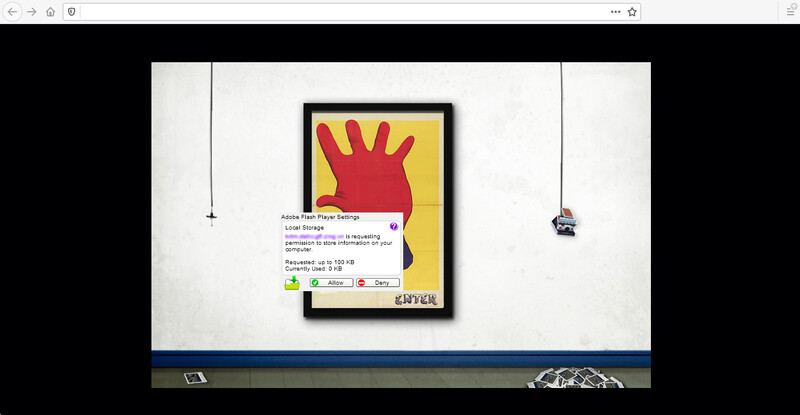Pick the single photo on the floor

[x=195, y=378]
